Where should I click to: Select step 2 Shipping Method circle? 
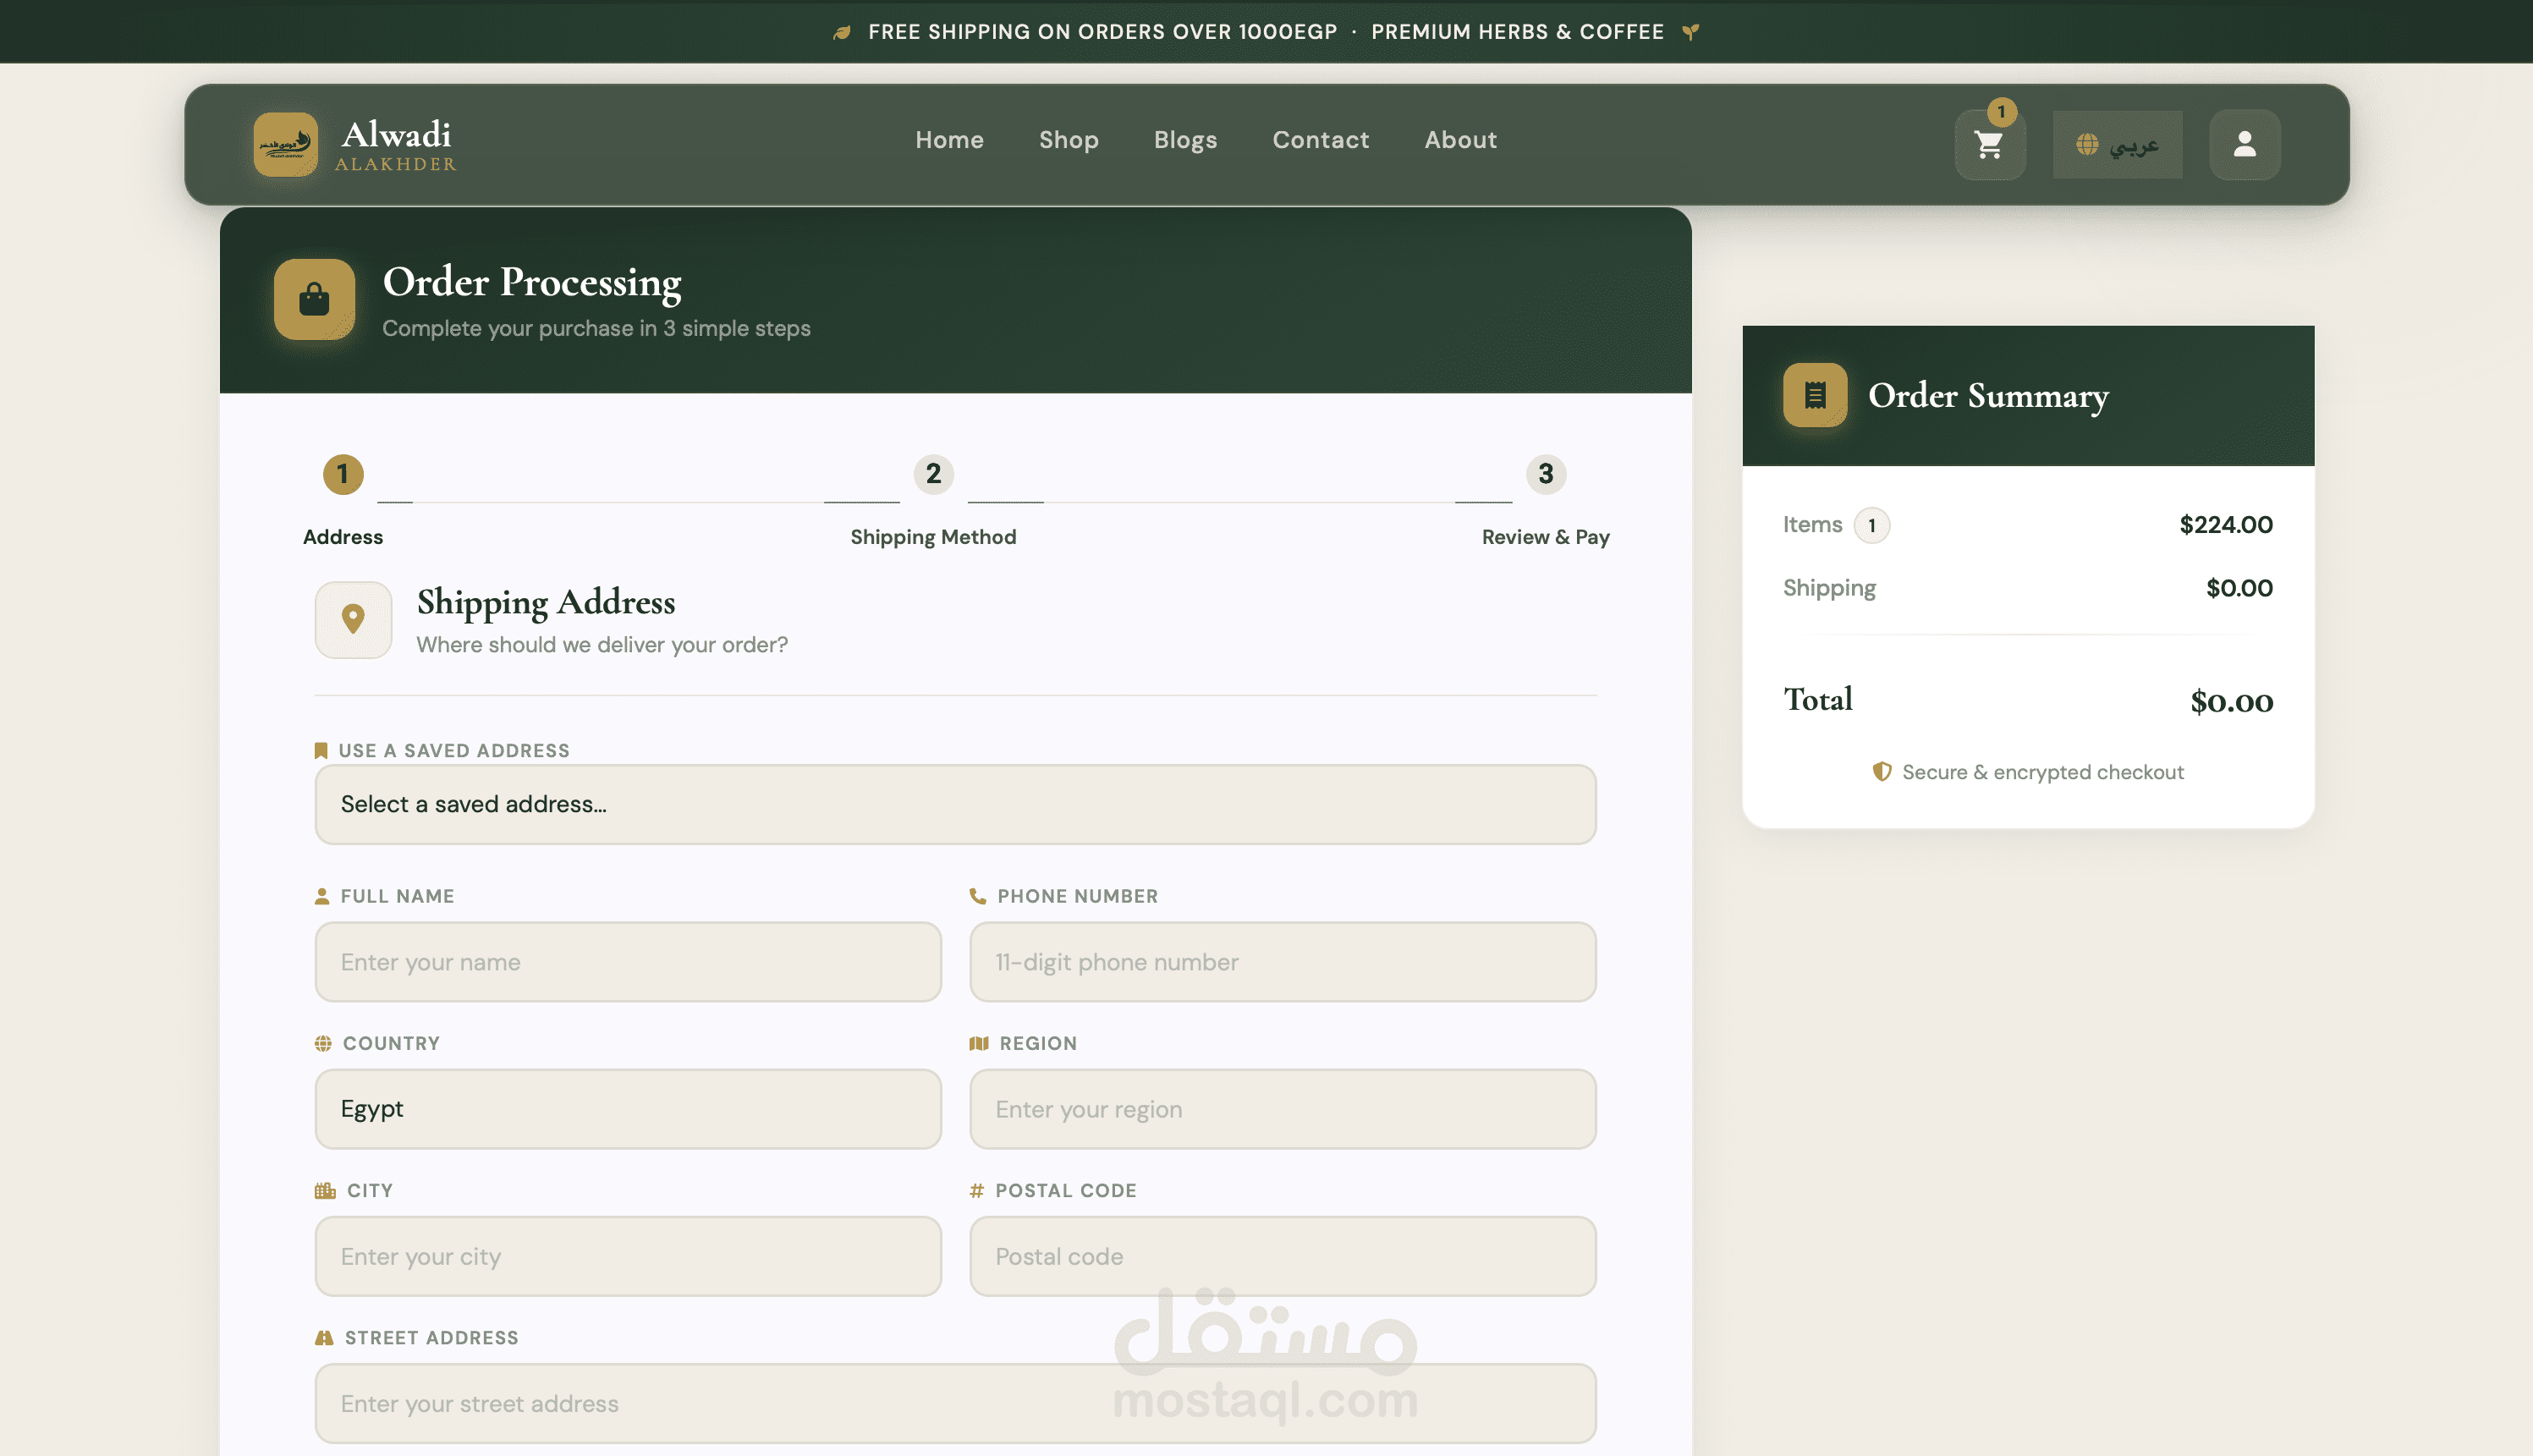pos(933,474)
